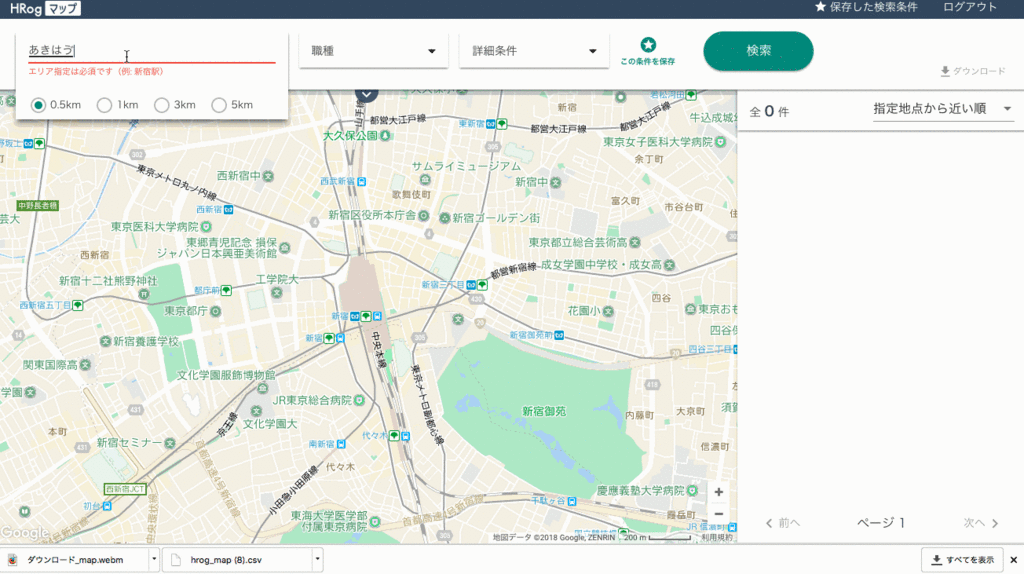Click the 東京医科大学病院 marker
This screenshot has height=574, width=1024.
pyautogui.click(x=206, y=227)
